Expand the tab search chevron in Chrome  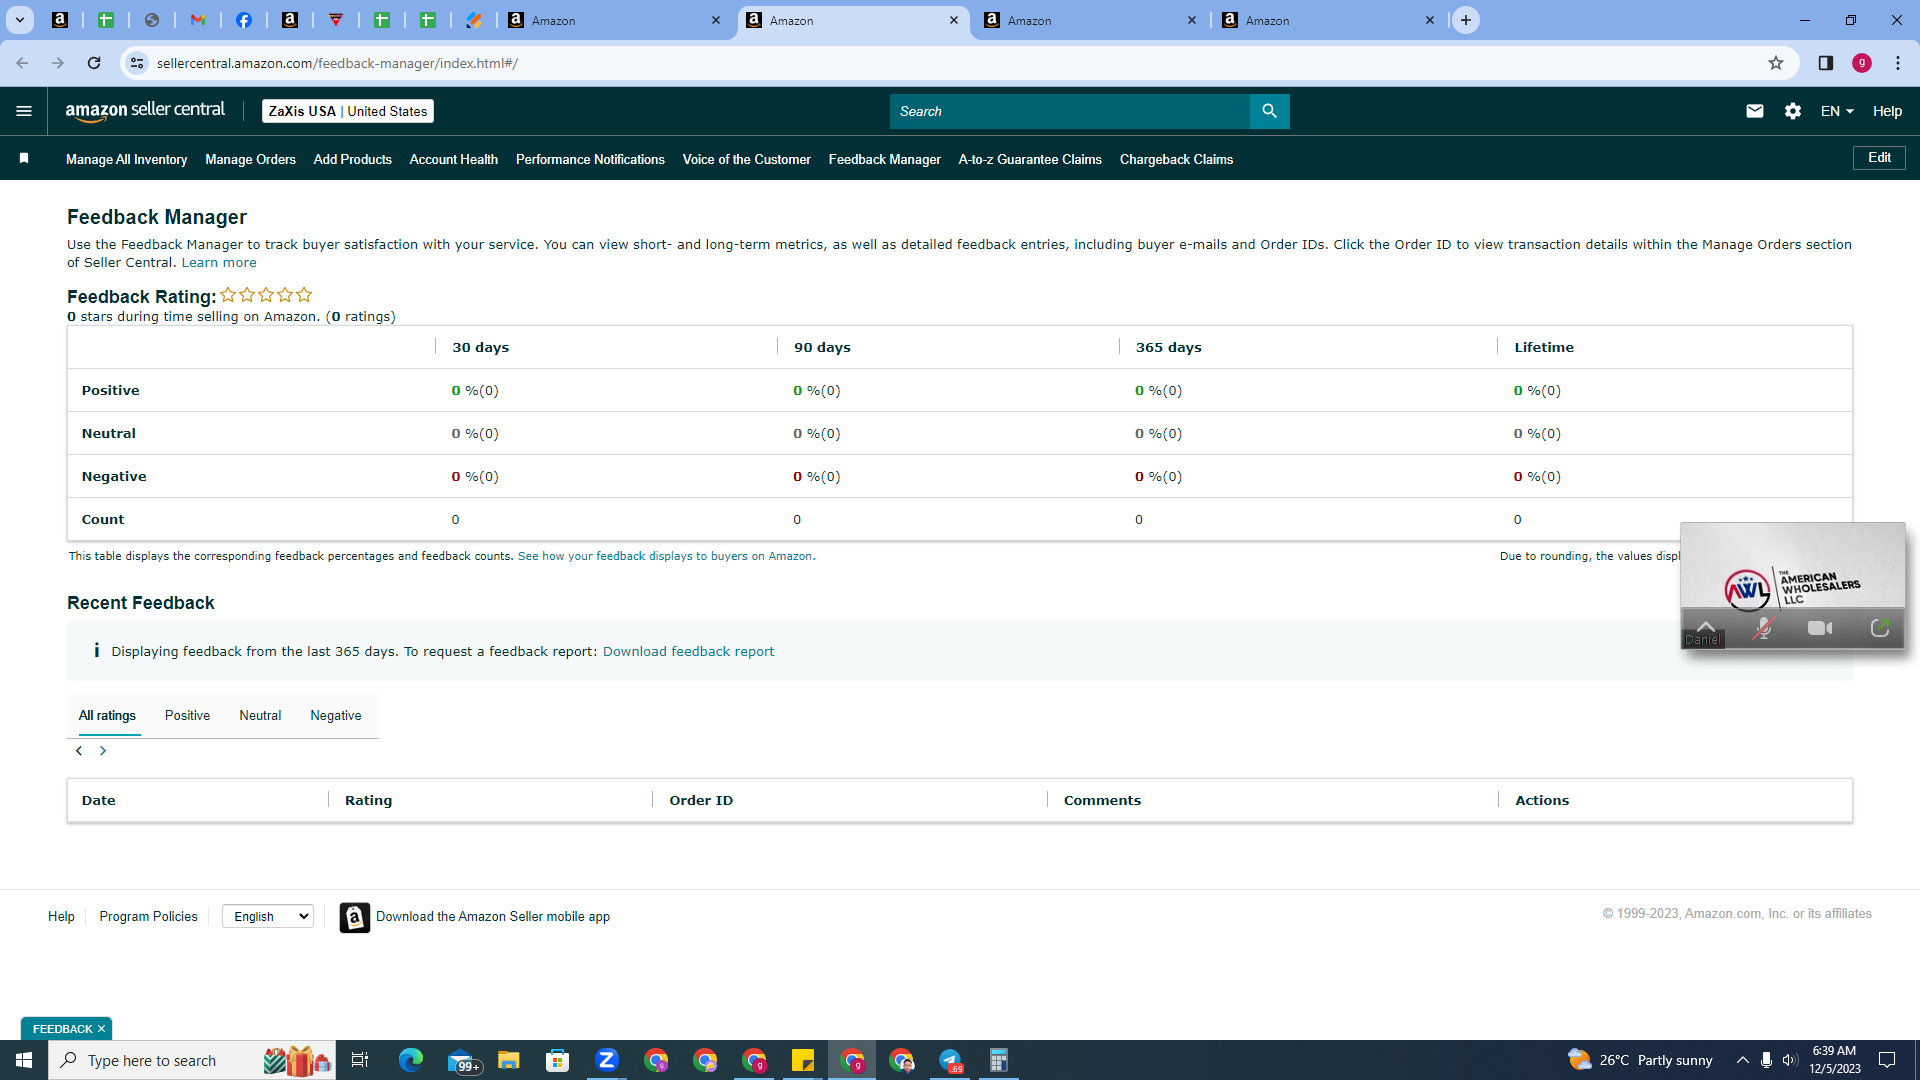point(19,20)
